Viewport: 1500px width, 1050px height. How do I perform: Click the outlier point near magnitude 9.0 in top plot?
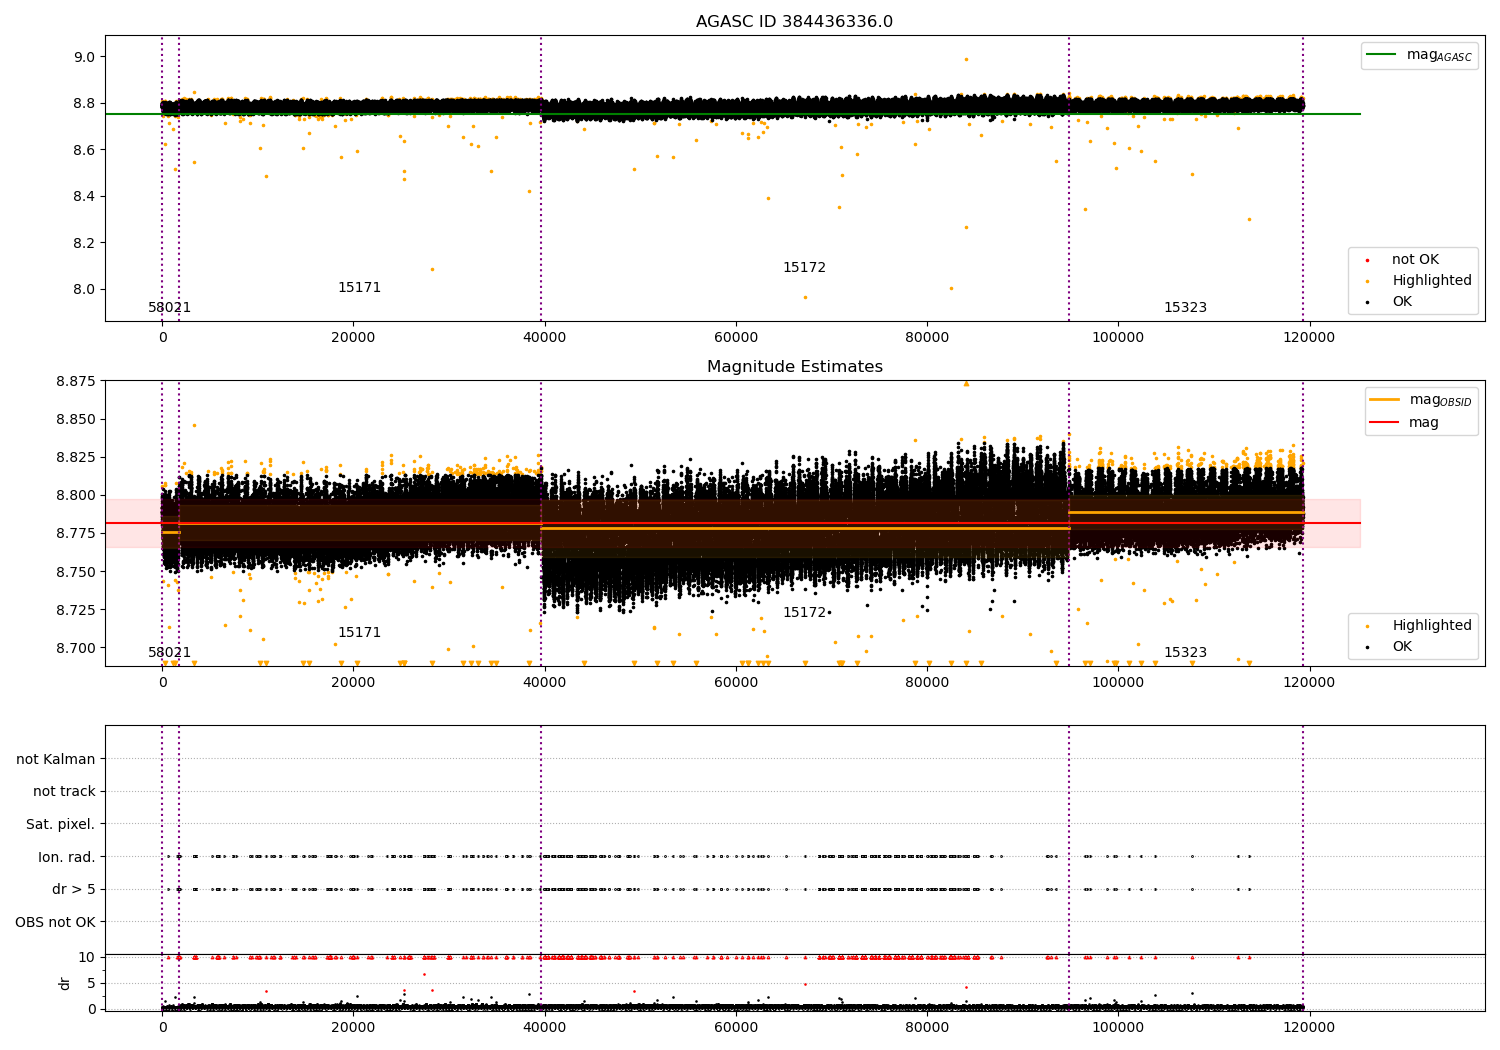click(966, 59)
